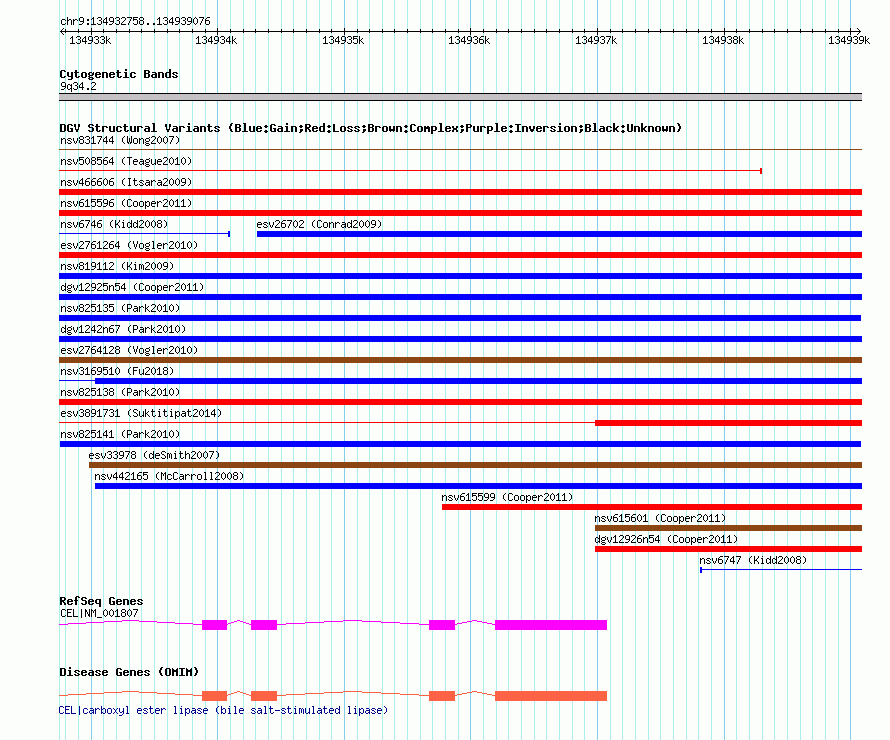The width and height of the screenshot is (890, 740).
Task: Click the RefSeq Genes track title
Action: coord(101,601)
